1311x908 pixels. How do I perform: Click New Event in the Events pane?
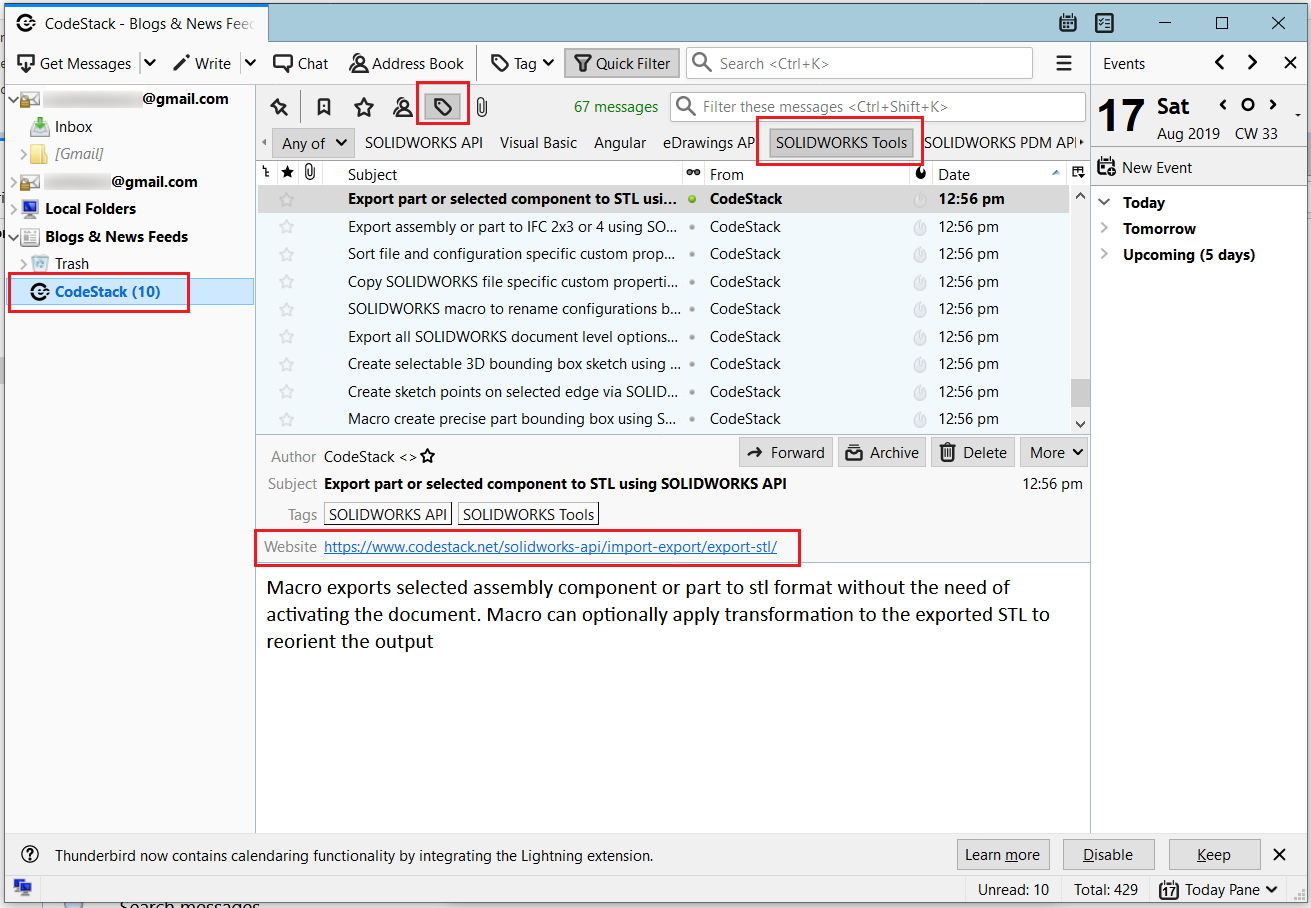tap(1146, 168)
